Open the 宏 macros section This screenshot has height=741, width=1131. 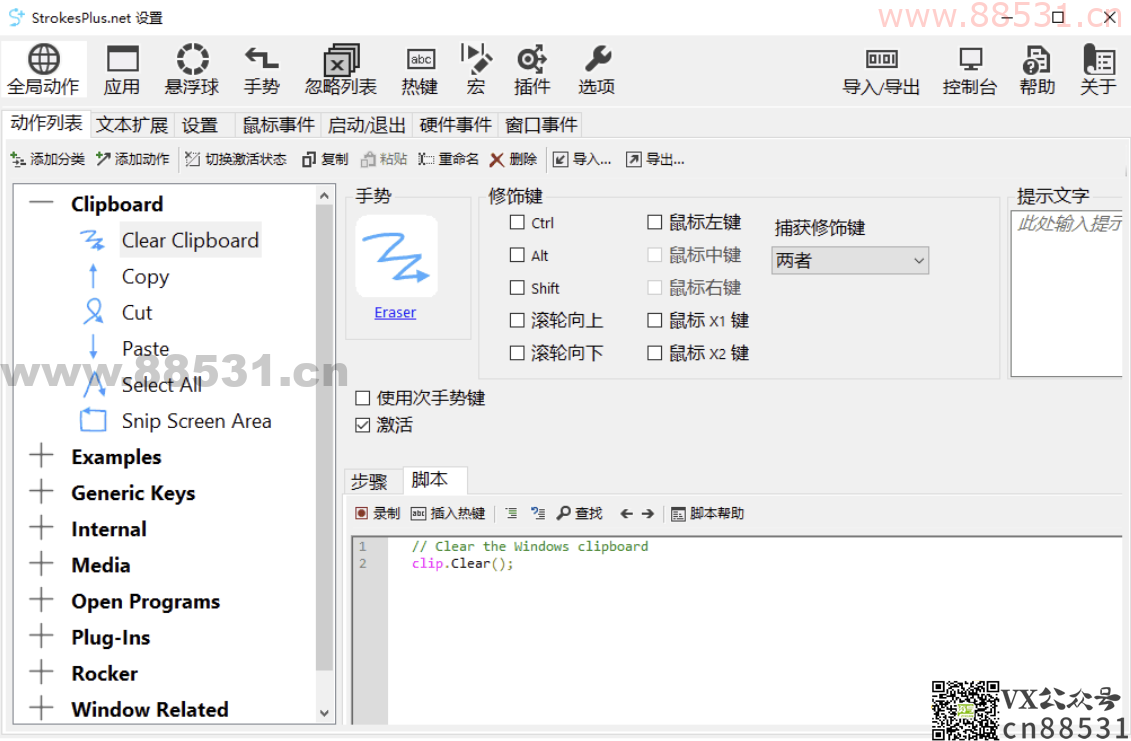pos(475,70)
